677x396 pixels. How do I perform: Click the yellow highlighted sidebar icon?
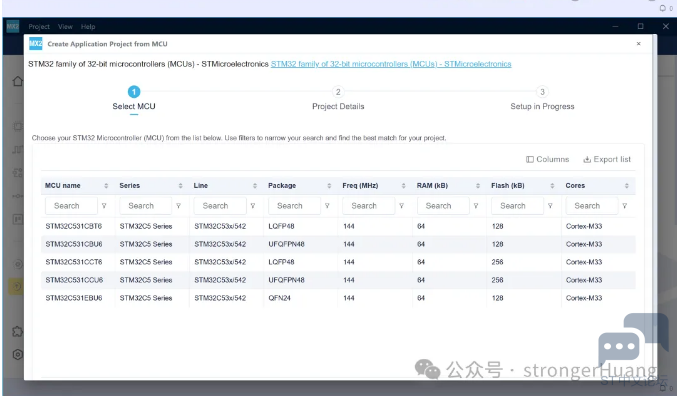[16, 287]
